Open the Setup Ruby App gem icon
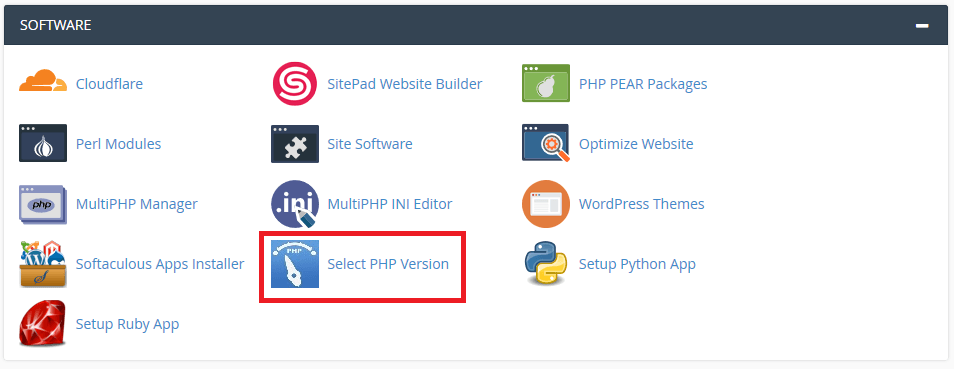Viewport: 954px width, 369px height. coord(43,323)
